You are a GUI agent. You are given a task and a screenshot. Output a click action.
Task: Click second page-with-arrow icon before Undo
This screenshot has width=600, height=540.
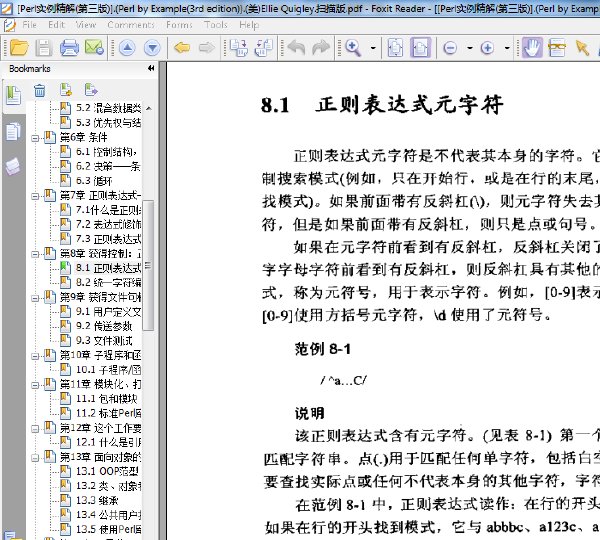tap(264, 48)
